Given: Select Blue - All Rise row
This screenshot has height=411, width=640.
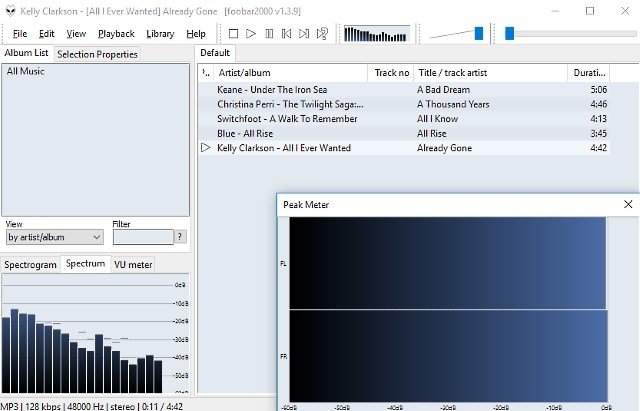Looking at the screenshot, I should 404,134.
